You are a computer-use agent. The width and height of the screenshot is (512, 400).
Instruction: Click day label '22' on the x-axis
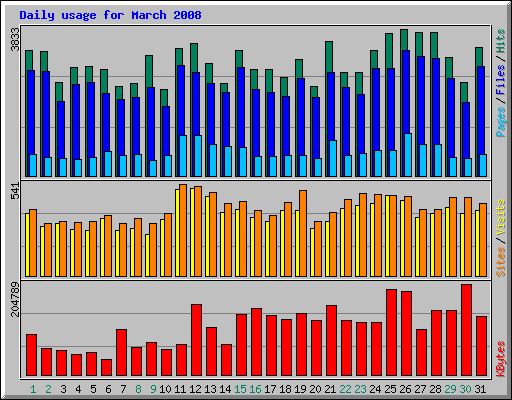pos(345,389)
